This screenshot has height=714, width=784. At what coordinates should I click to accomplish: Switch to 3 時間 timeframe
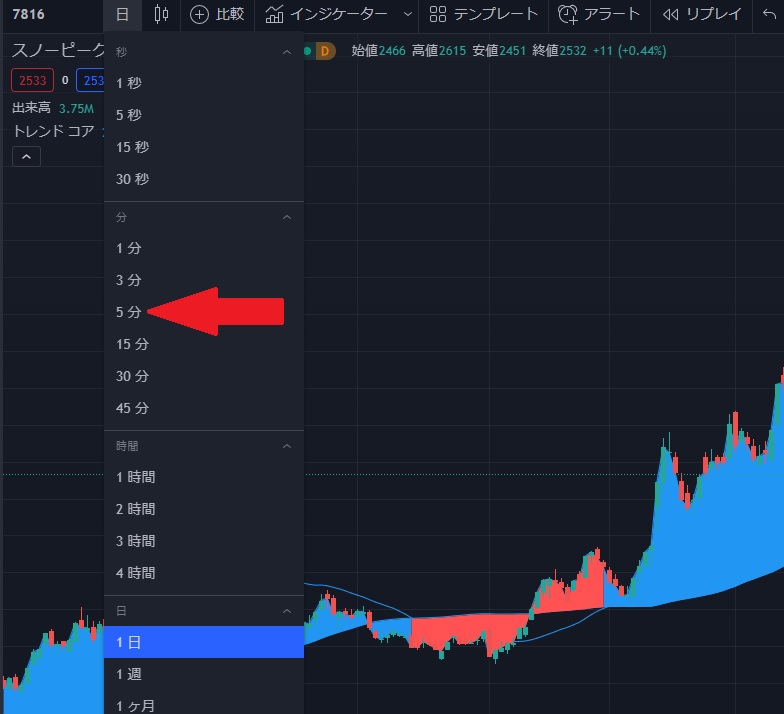point(204,541)
